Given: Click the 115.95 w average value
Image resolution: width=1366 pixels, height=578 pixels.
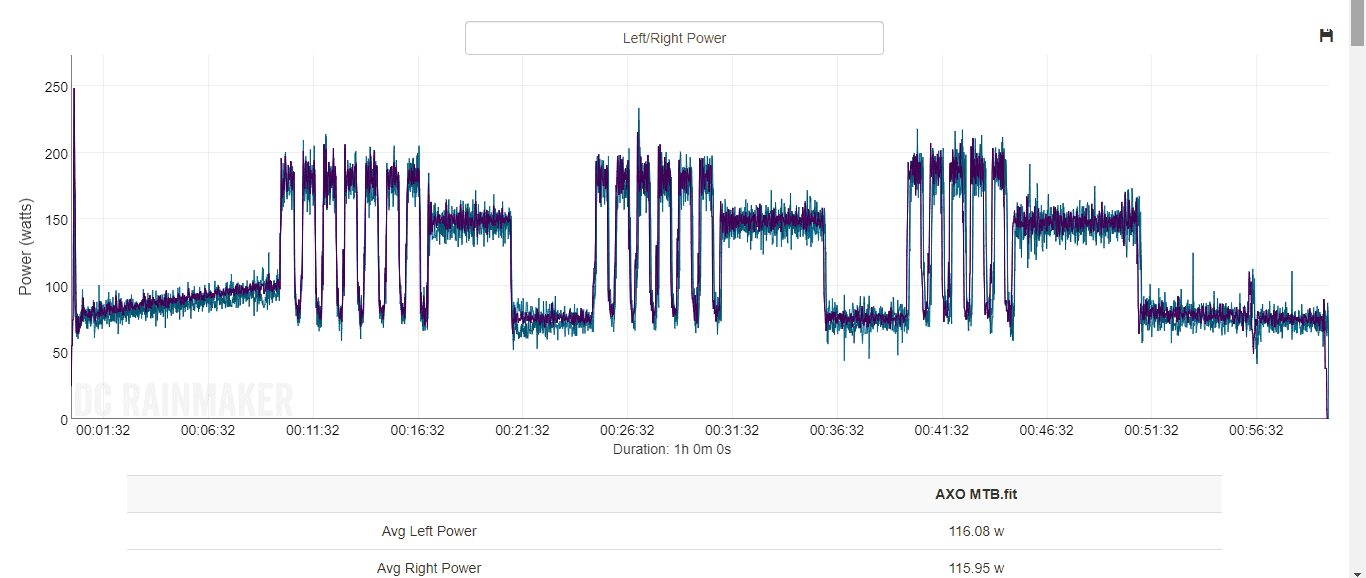Looking at the screenshot, I should coord(976,568).
